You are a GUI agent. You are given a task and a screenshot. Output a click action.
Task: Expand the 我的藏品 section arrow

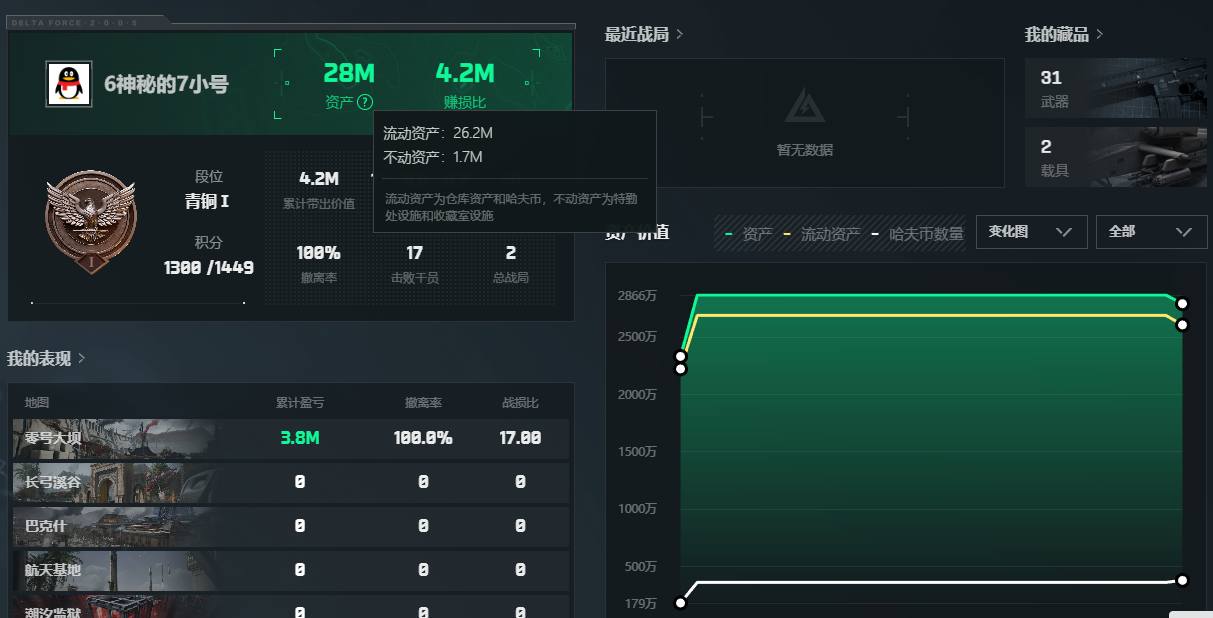coord(1100,35)
